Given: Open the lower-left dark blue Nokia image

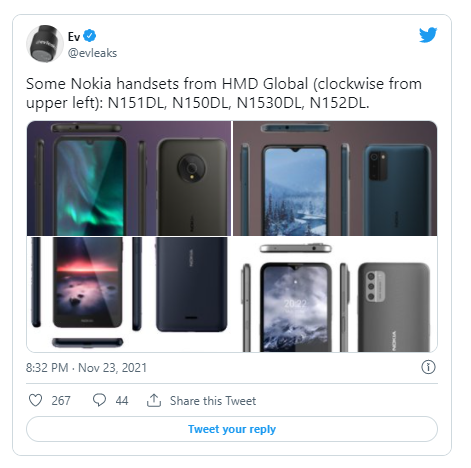Looking at the screenshot, I should coord(129,295).
